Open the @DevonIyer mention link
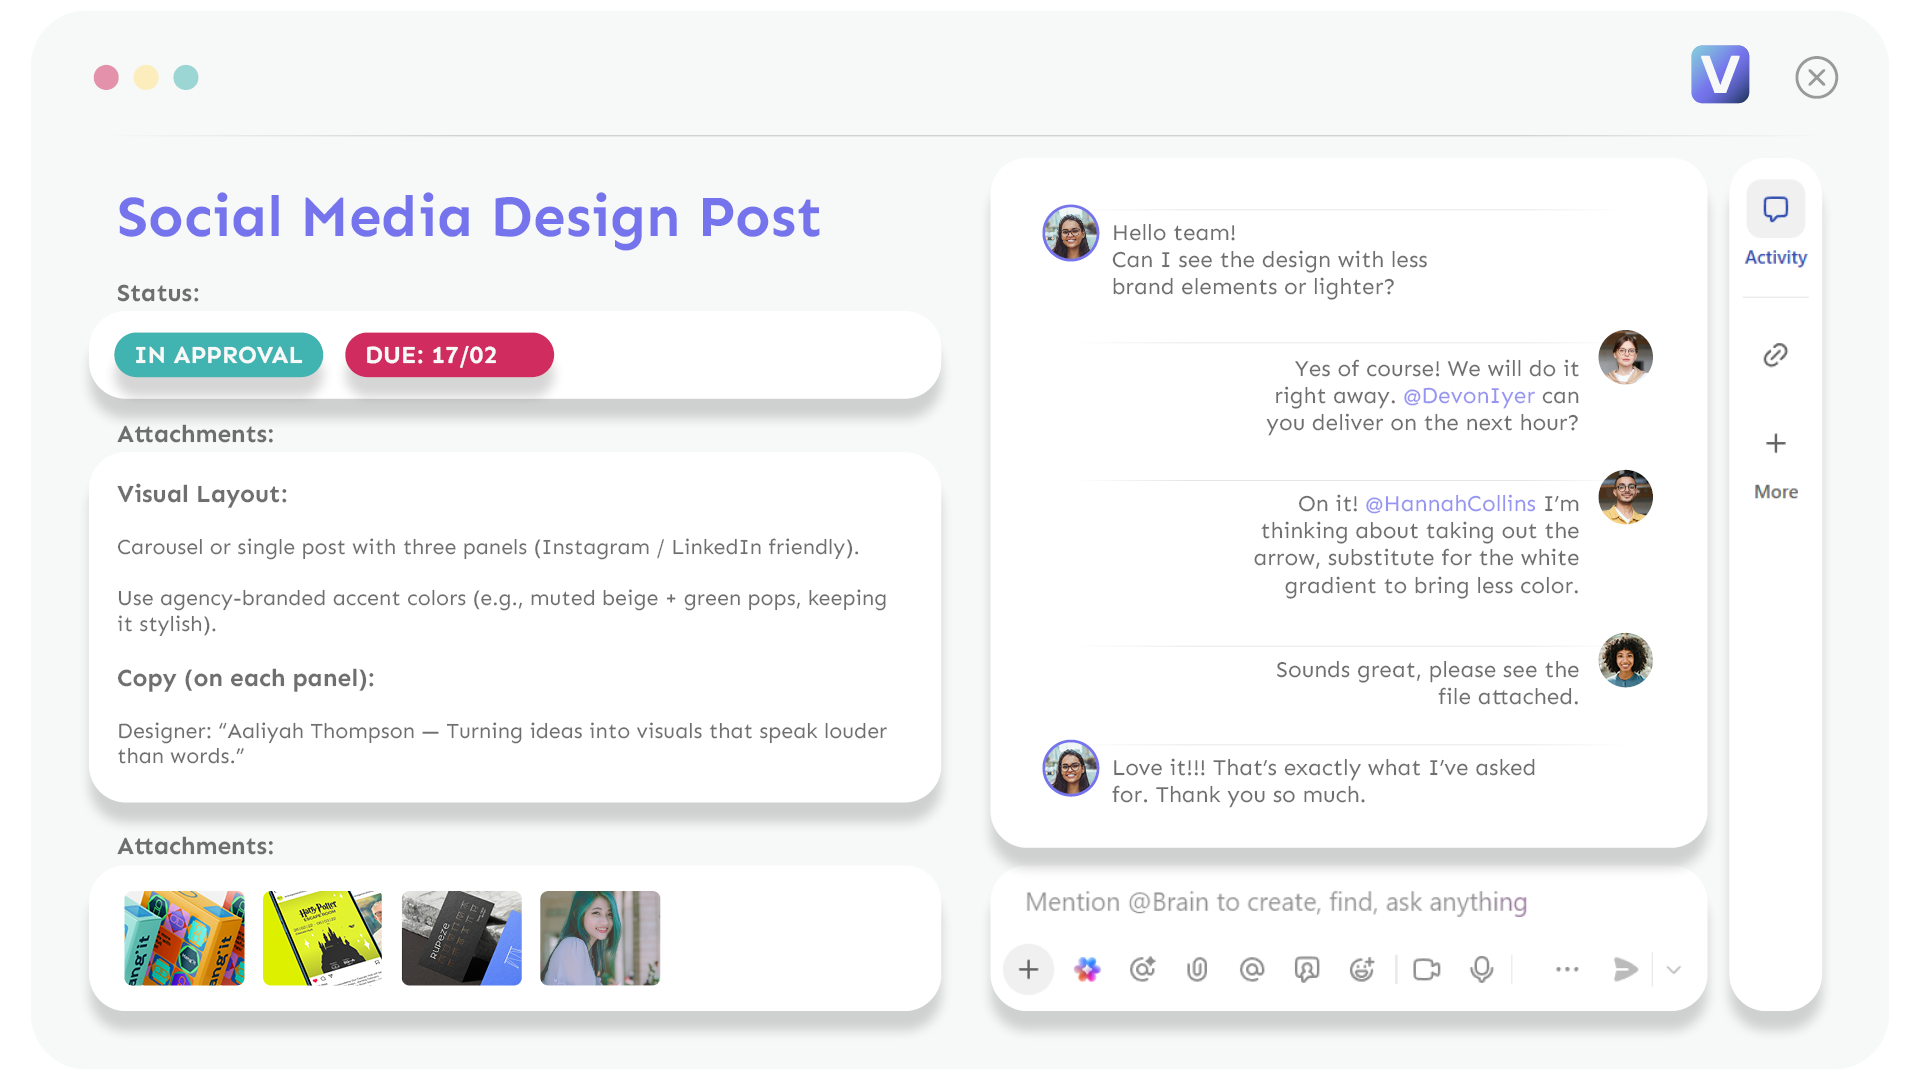This screenshot has width=1920, height=1080. (1469, 395)
